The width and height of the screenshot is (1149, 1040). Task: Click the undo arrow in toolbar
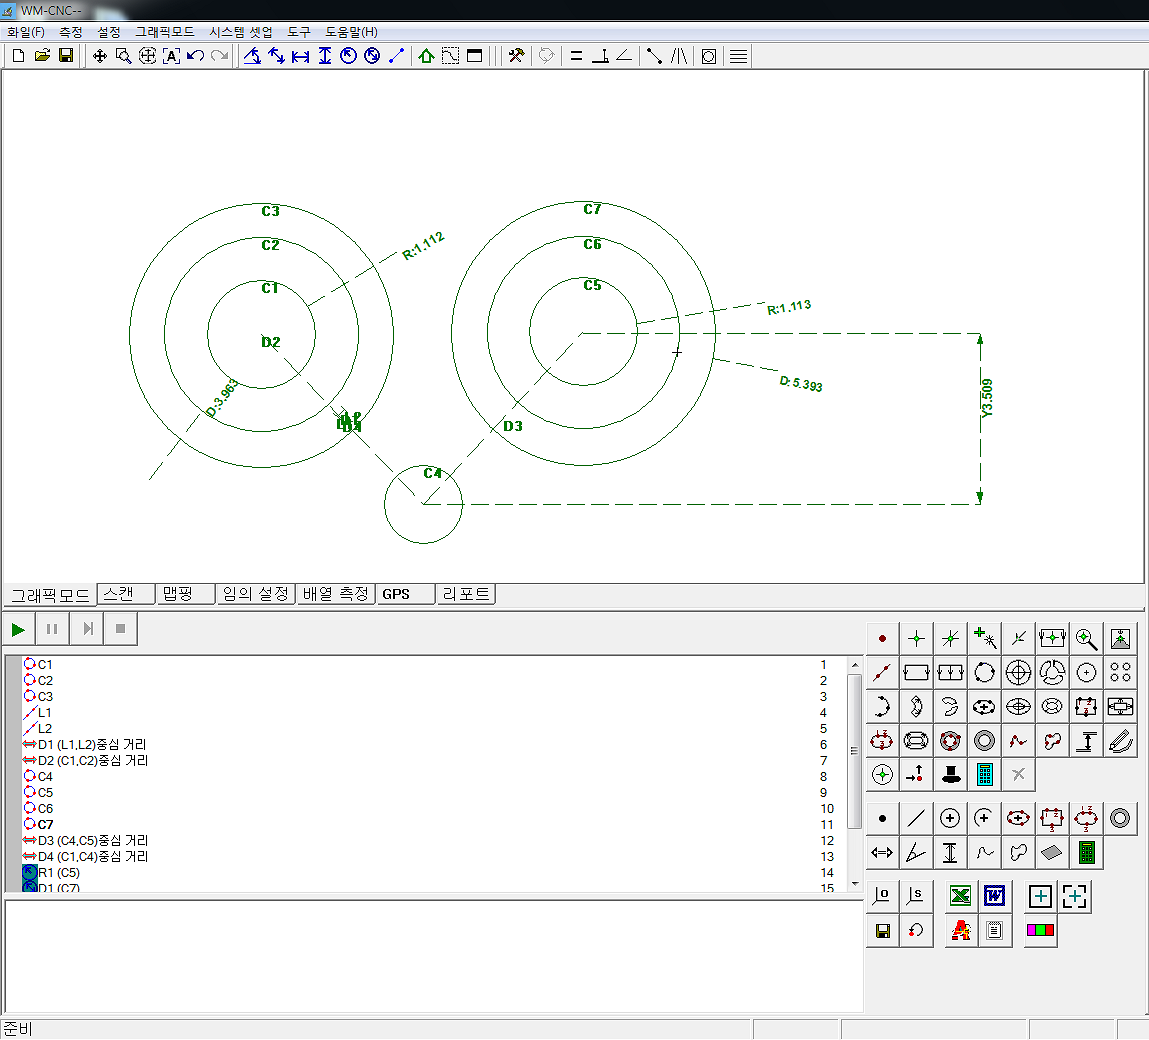click(x=196, y=56)
